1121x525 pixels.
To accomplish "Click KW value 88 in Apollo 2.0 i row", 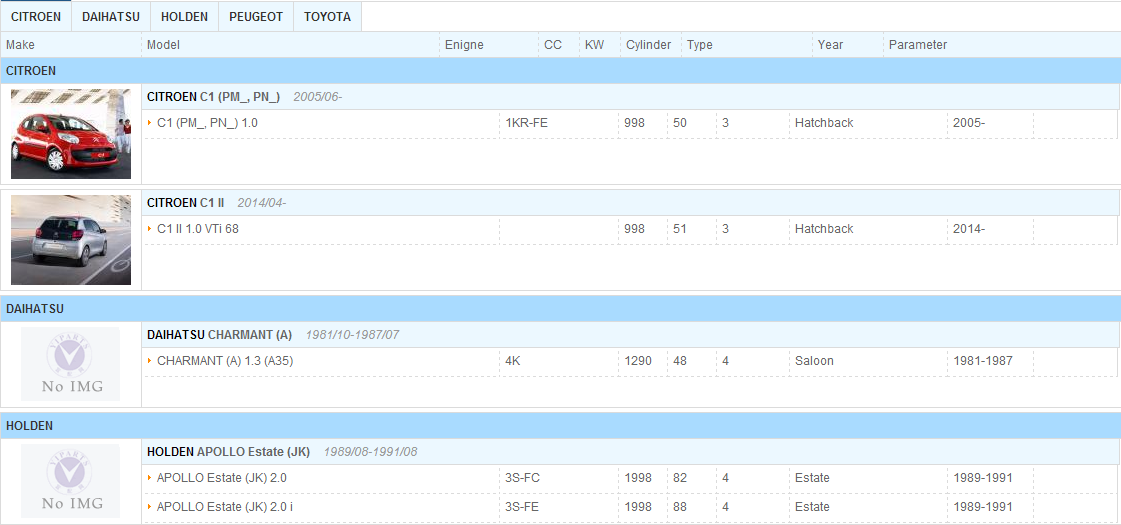I will [680, 506].
